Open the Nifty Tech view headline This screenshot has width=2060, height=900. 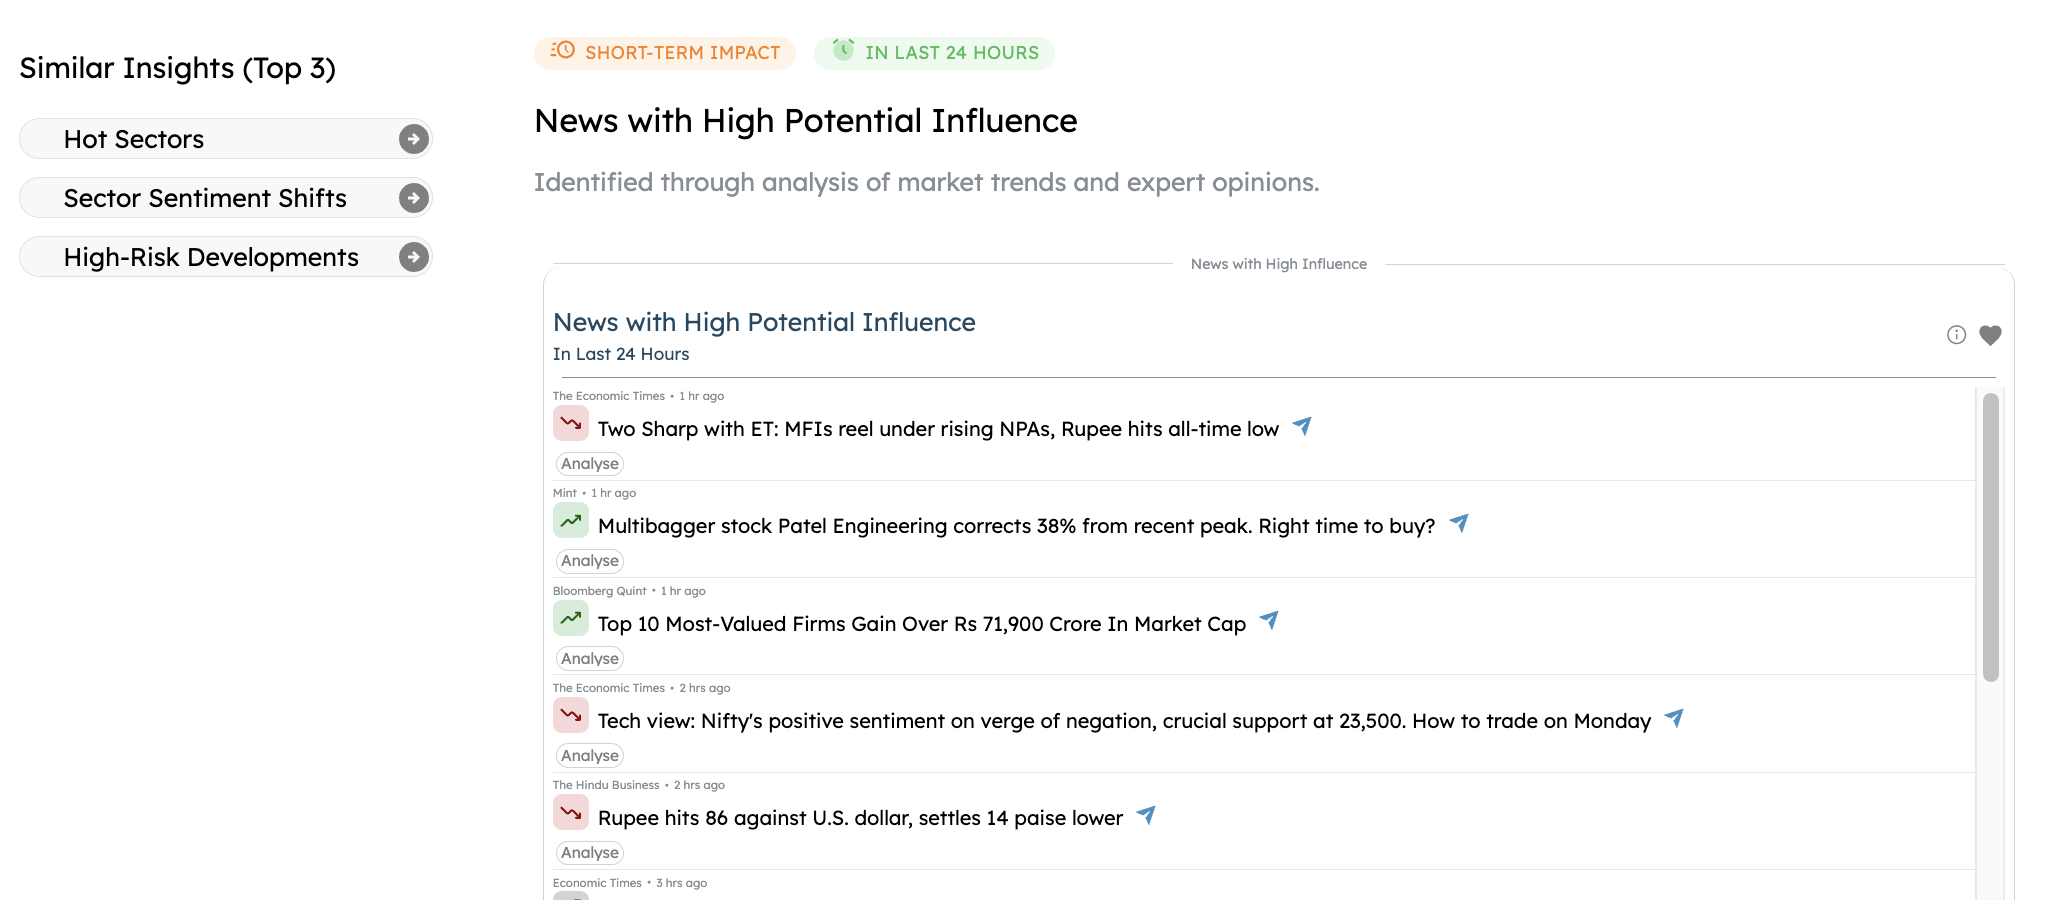(x=1124, y=721)
